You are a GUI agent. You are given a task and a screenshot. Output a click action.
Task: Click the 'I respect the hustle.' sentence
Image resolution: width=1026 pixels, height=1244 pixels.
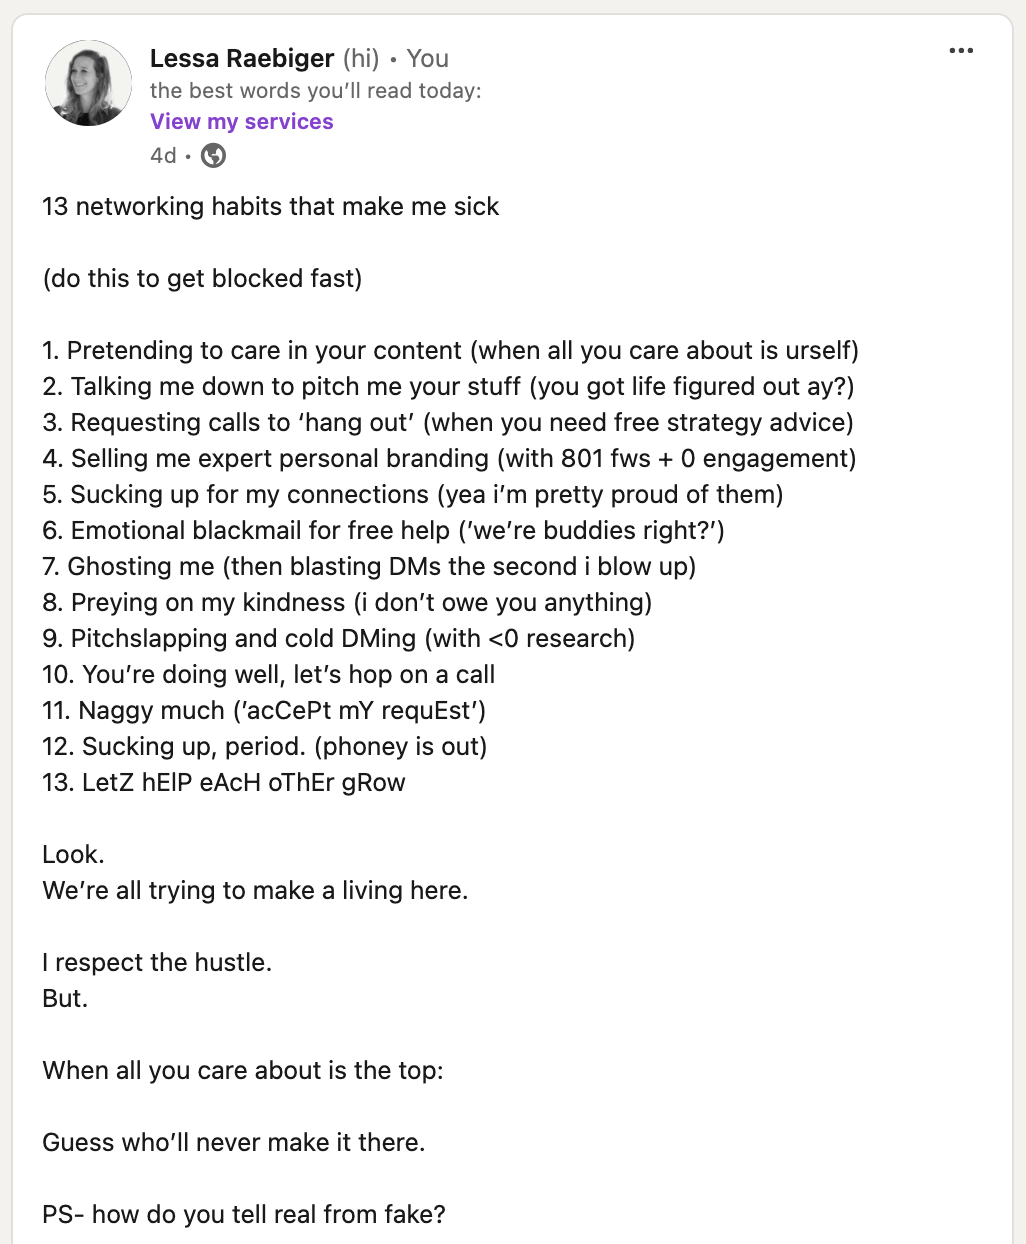pyautogui.click(x=157, y=962)
